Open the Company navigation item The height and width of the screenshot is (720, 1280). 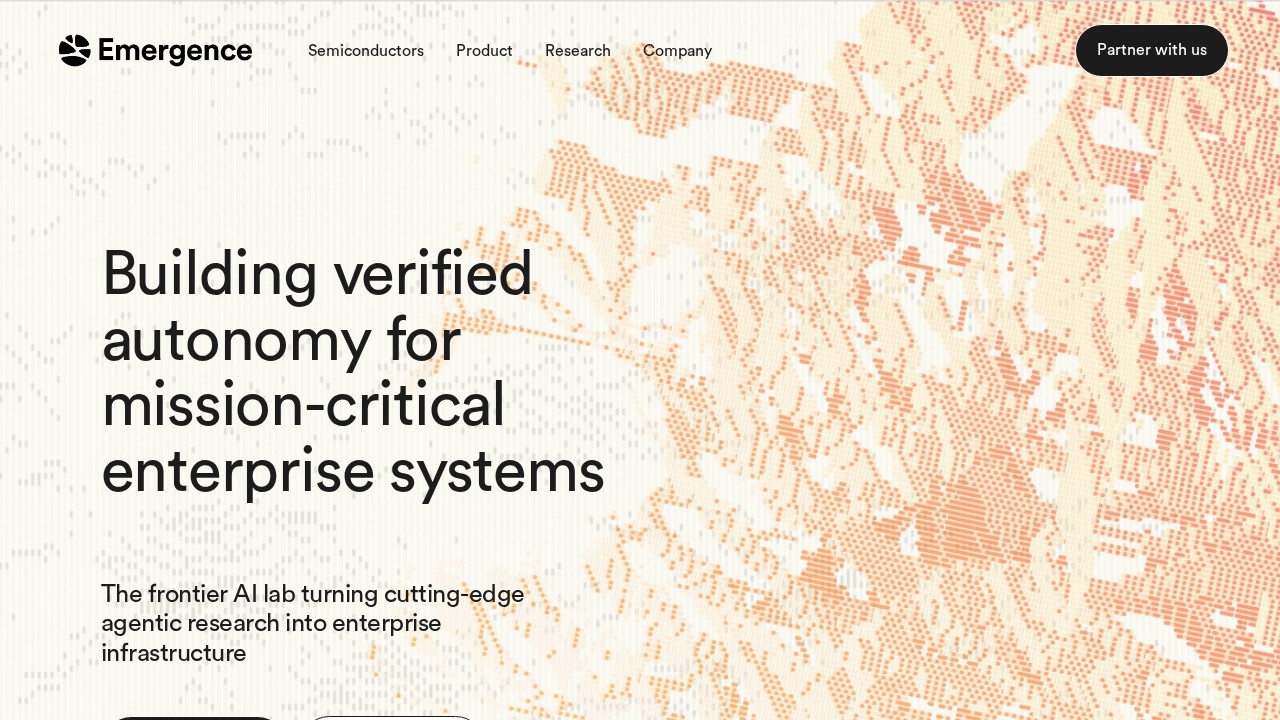pos(677,51)
